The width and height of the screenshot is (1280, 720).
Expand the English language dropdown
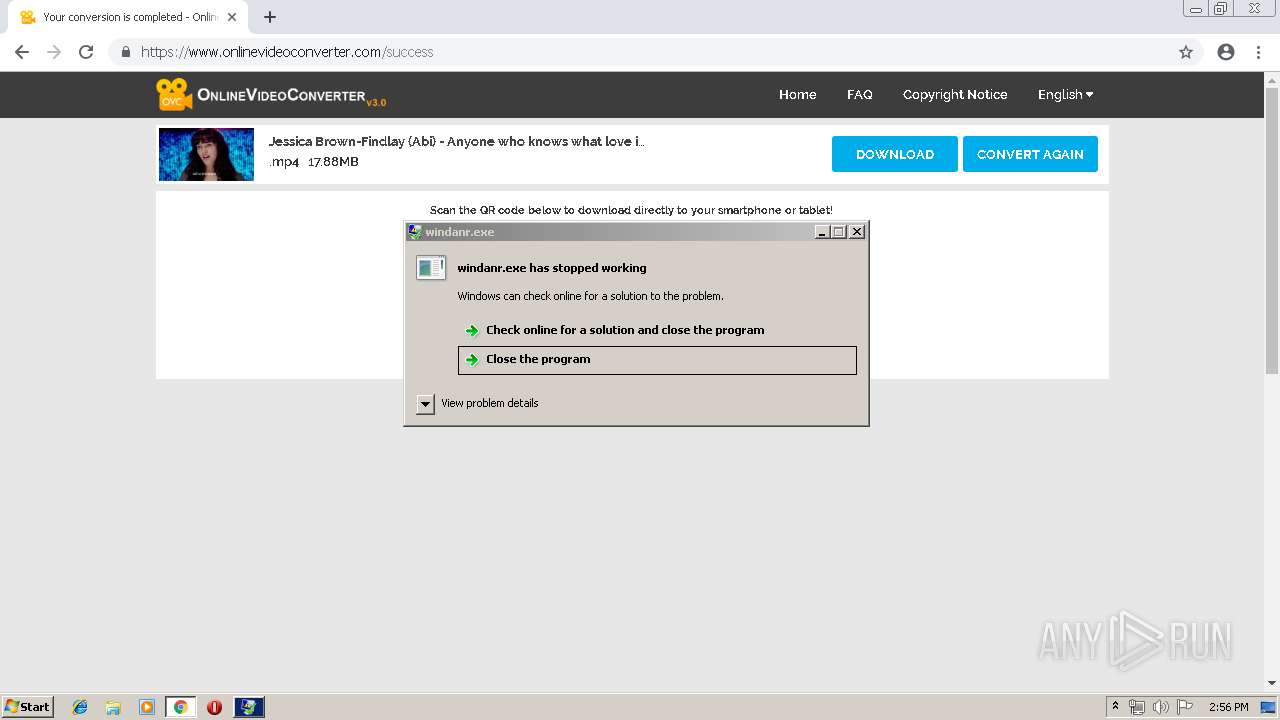point(1065,94)
